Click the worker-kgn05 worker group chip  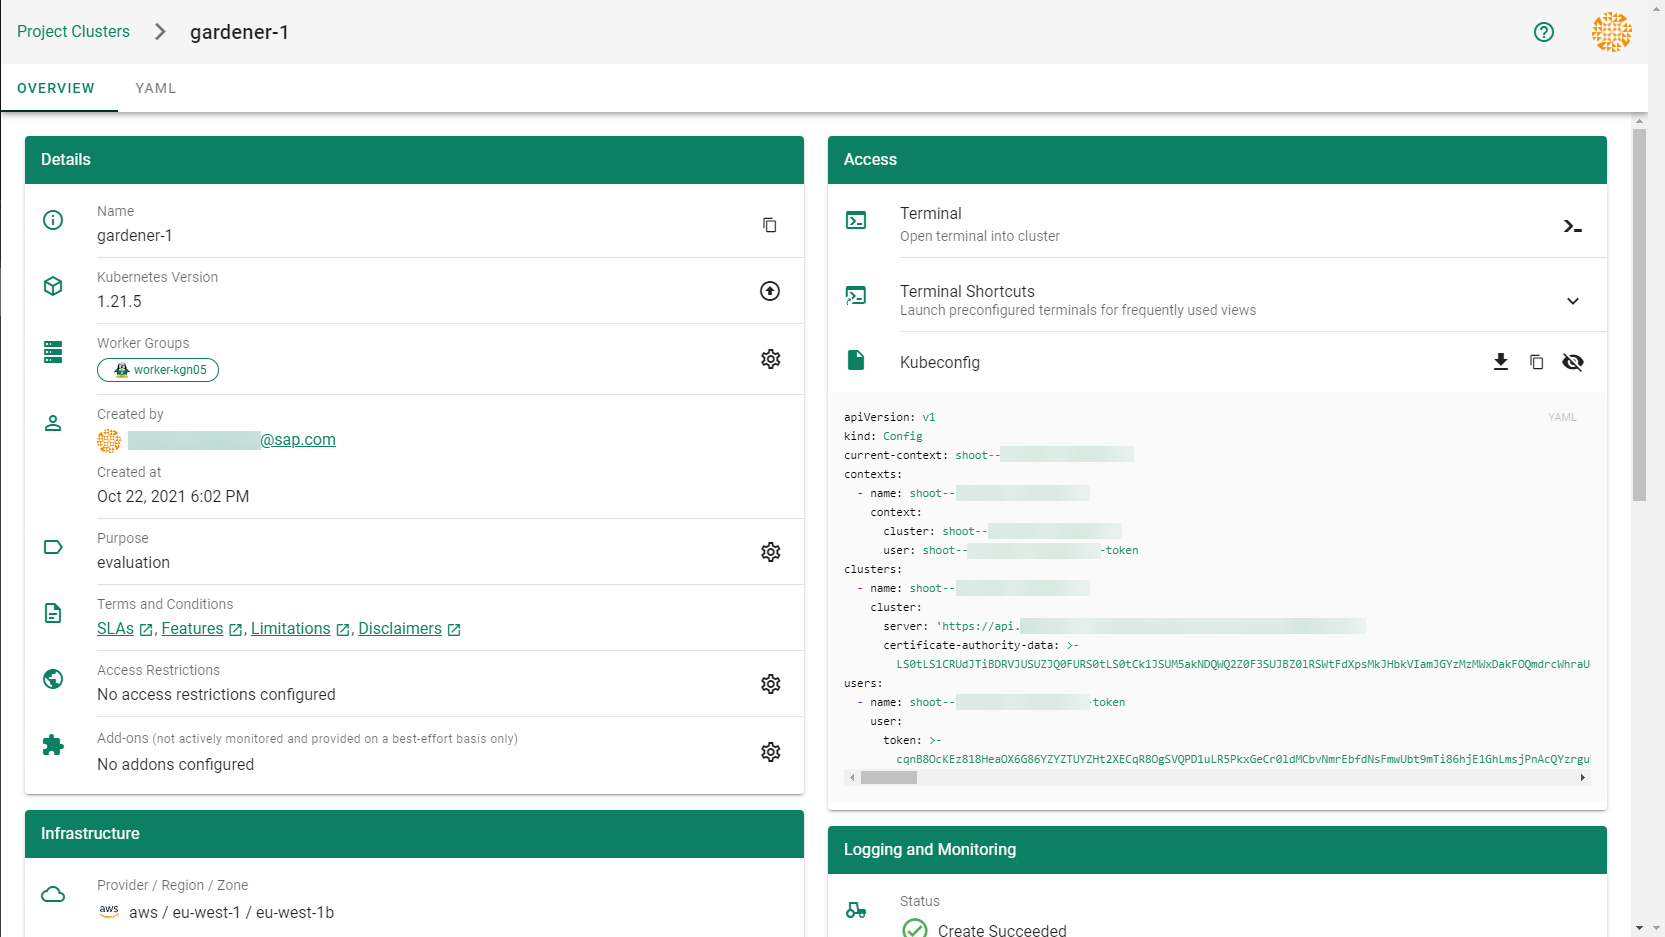[158, 370]
